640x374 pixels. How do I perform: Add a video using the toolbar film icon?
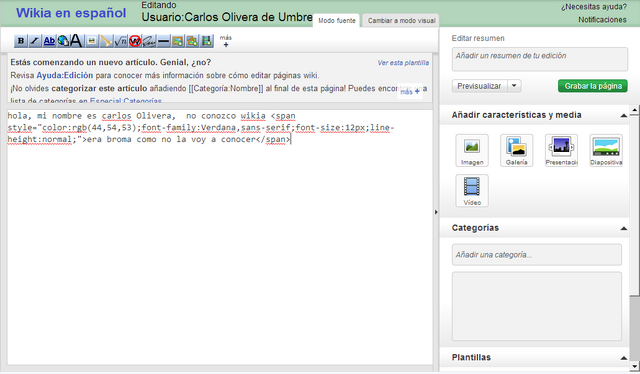click(207, 41)
